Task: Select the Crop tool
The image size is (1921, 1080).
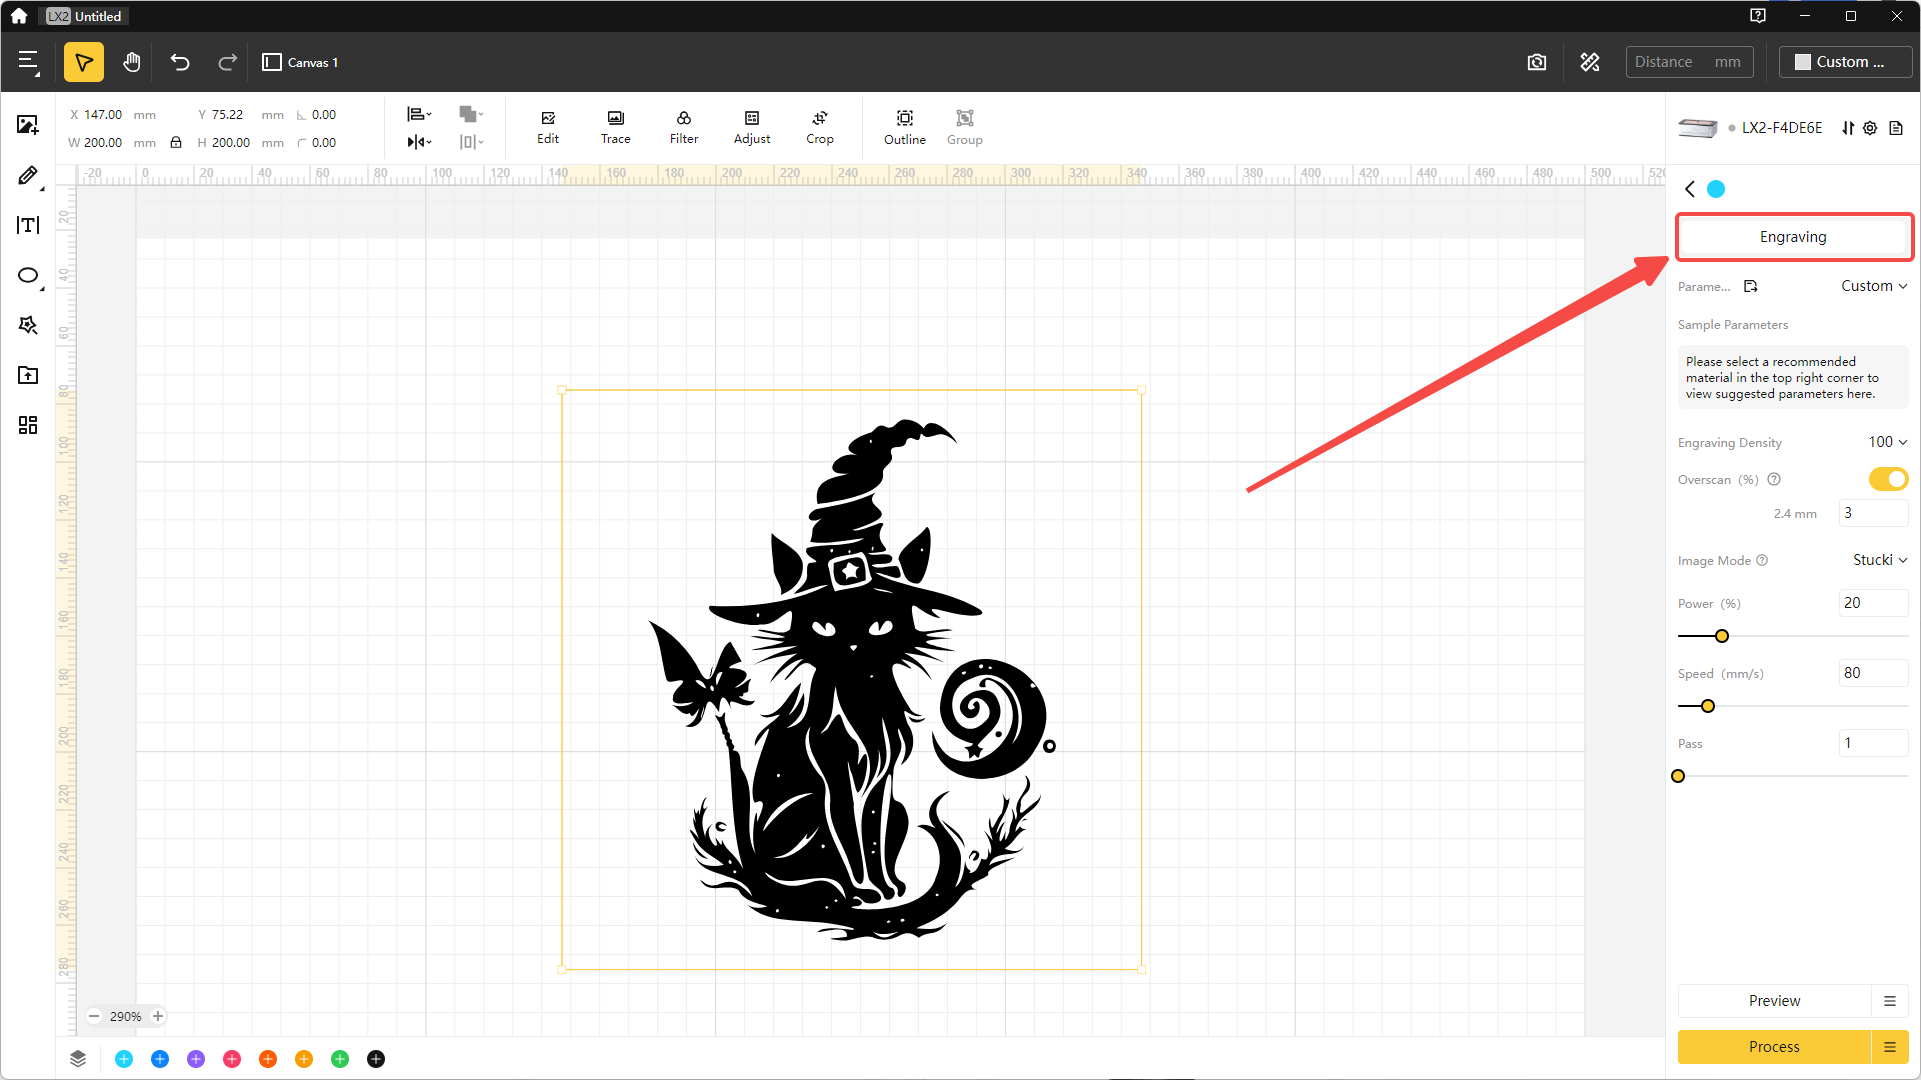Action: [820, 126]
